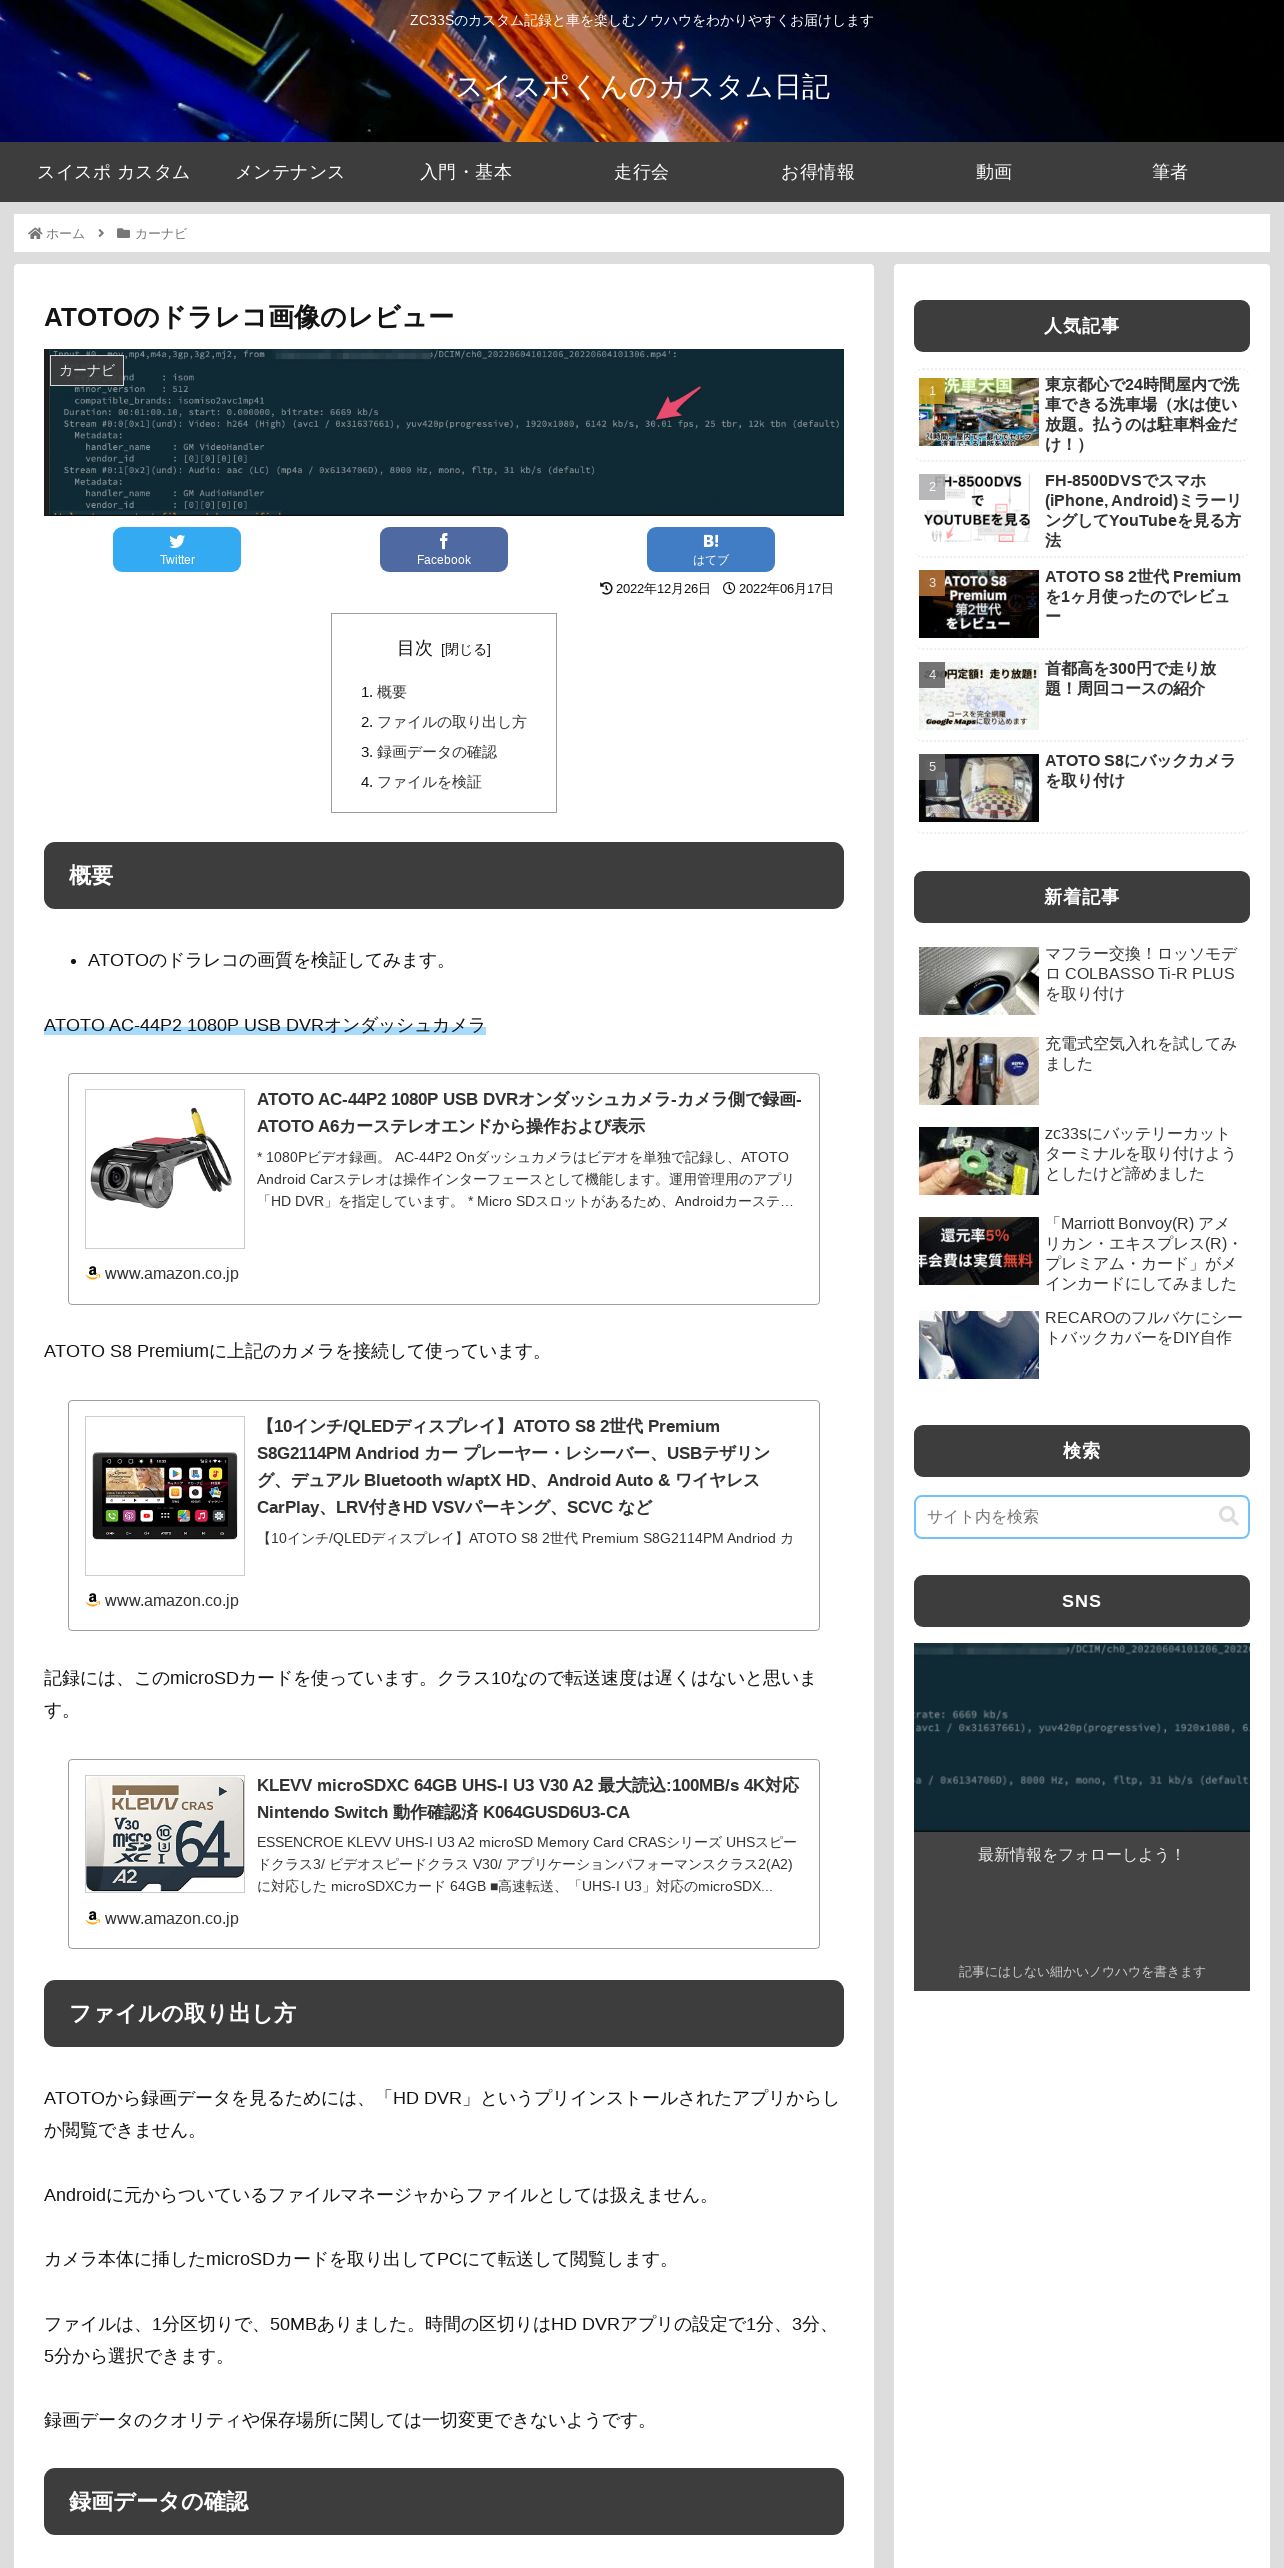This screenshot has height=2568, width=1284.
Task: Go to カーナビ breadcrumb link
Action: coord(161,233)
